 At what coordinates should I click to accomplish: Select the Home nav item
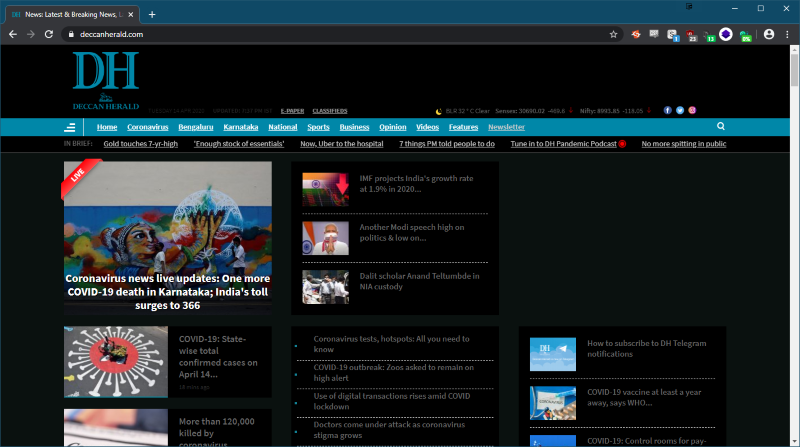point(107,127)
